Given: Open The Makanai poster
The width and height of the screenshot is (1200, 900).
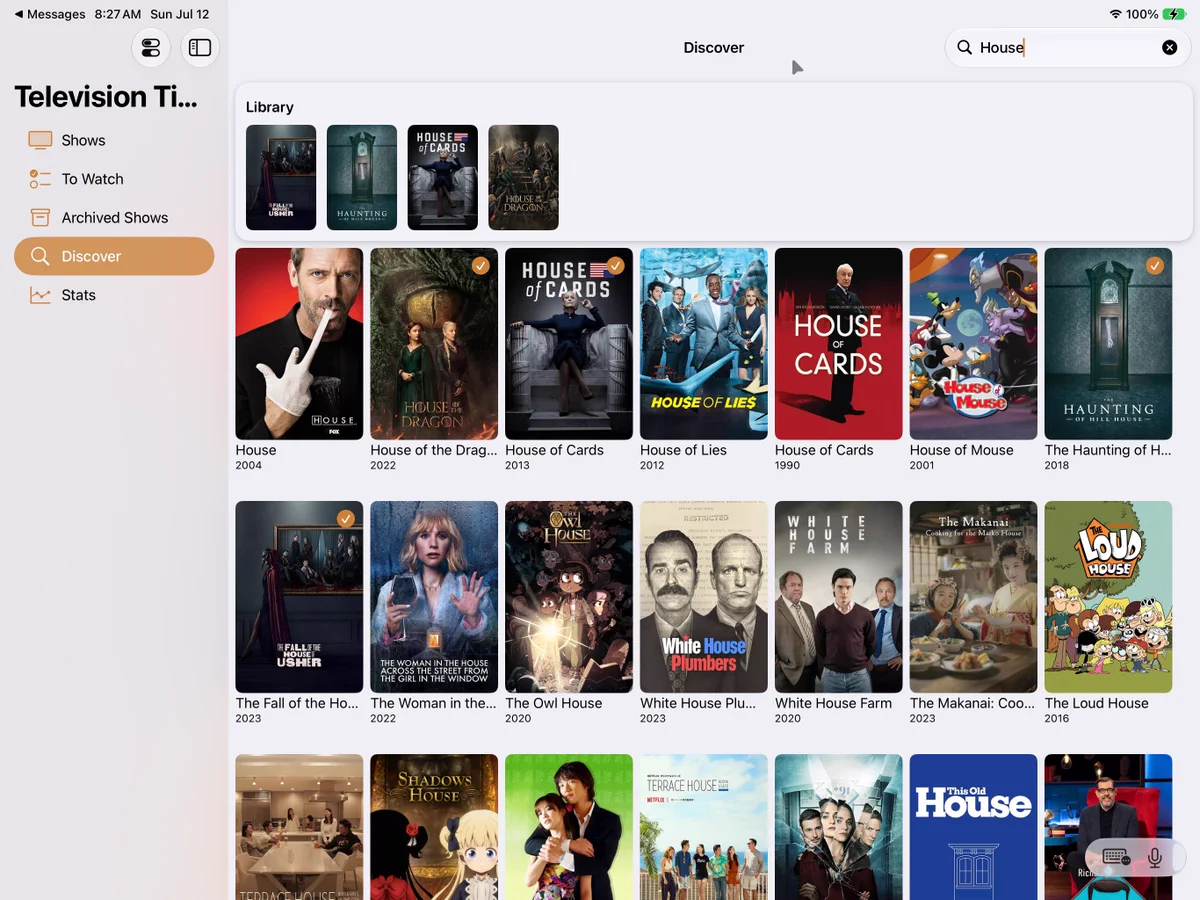Looking at the screenshot, I should pos(974,597).
